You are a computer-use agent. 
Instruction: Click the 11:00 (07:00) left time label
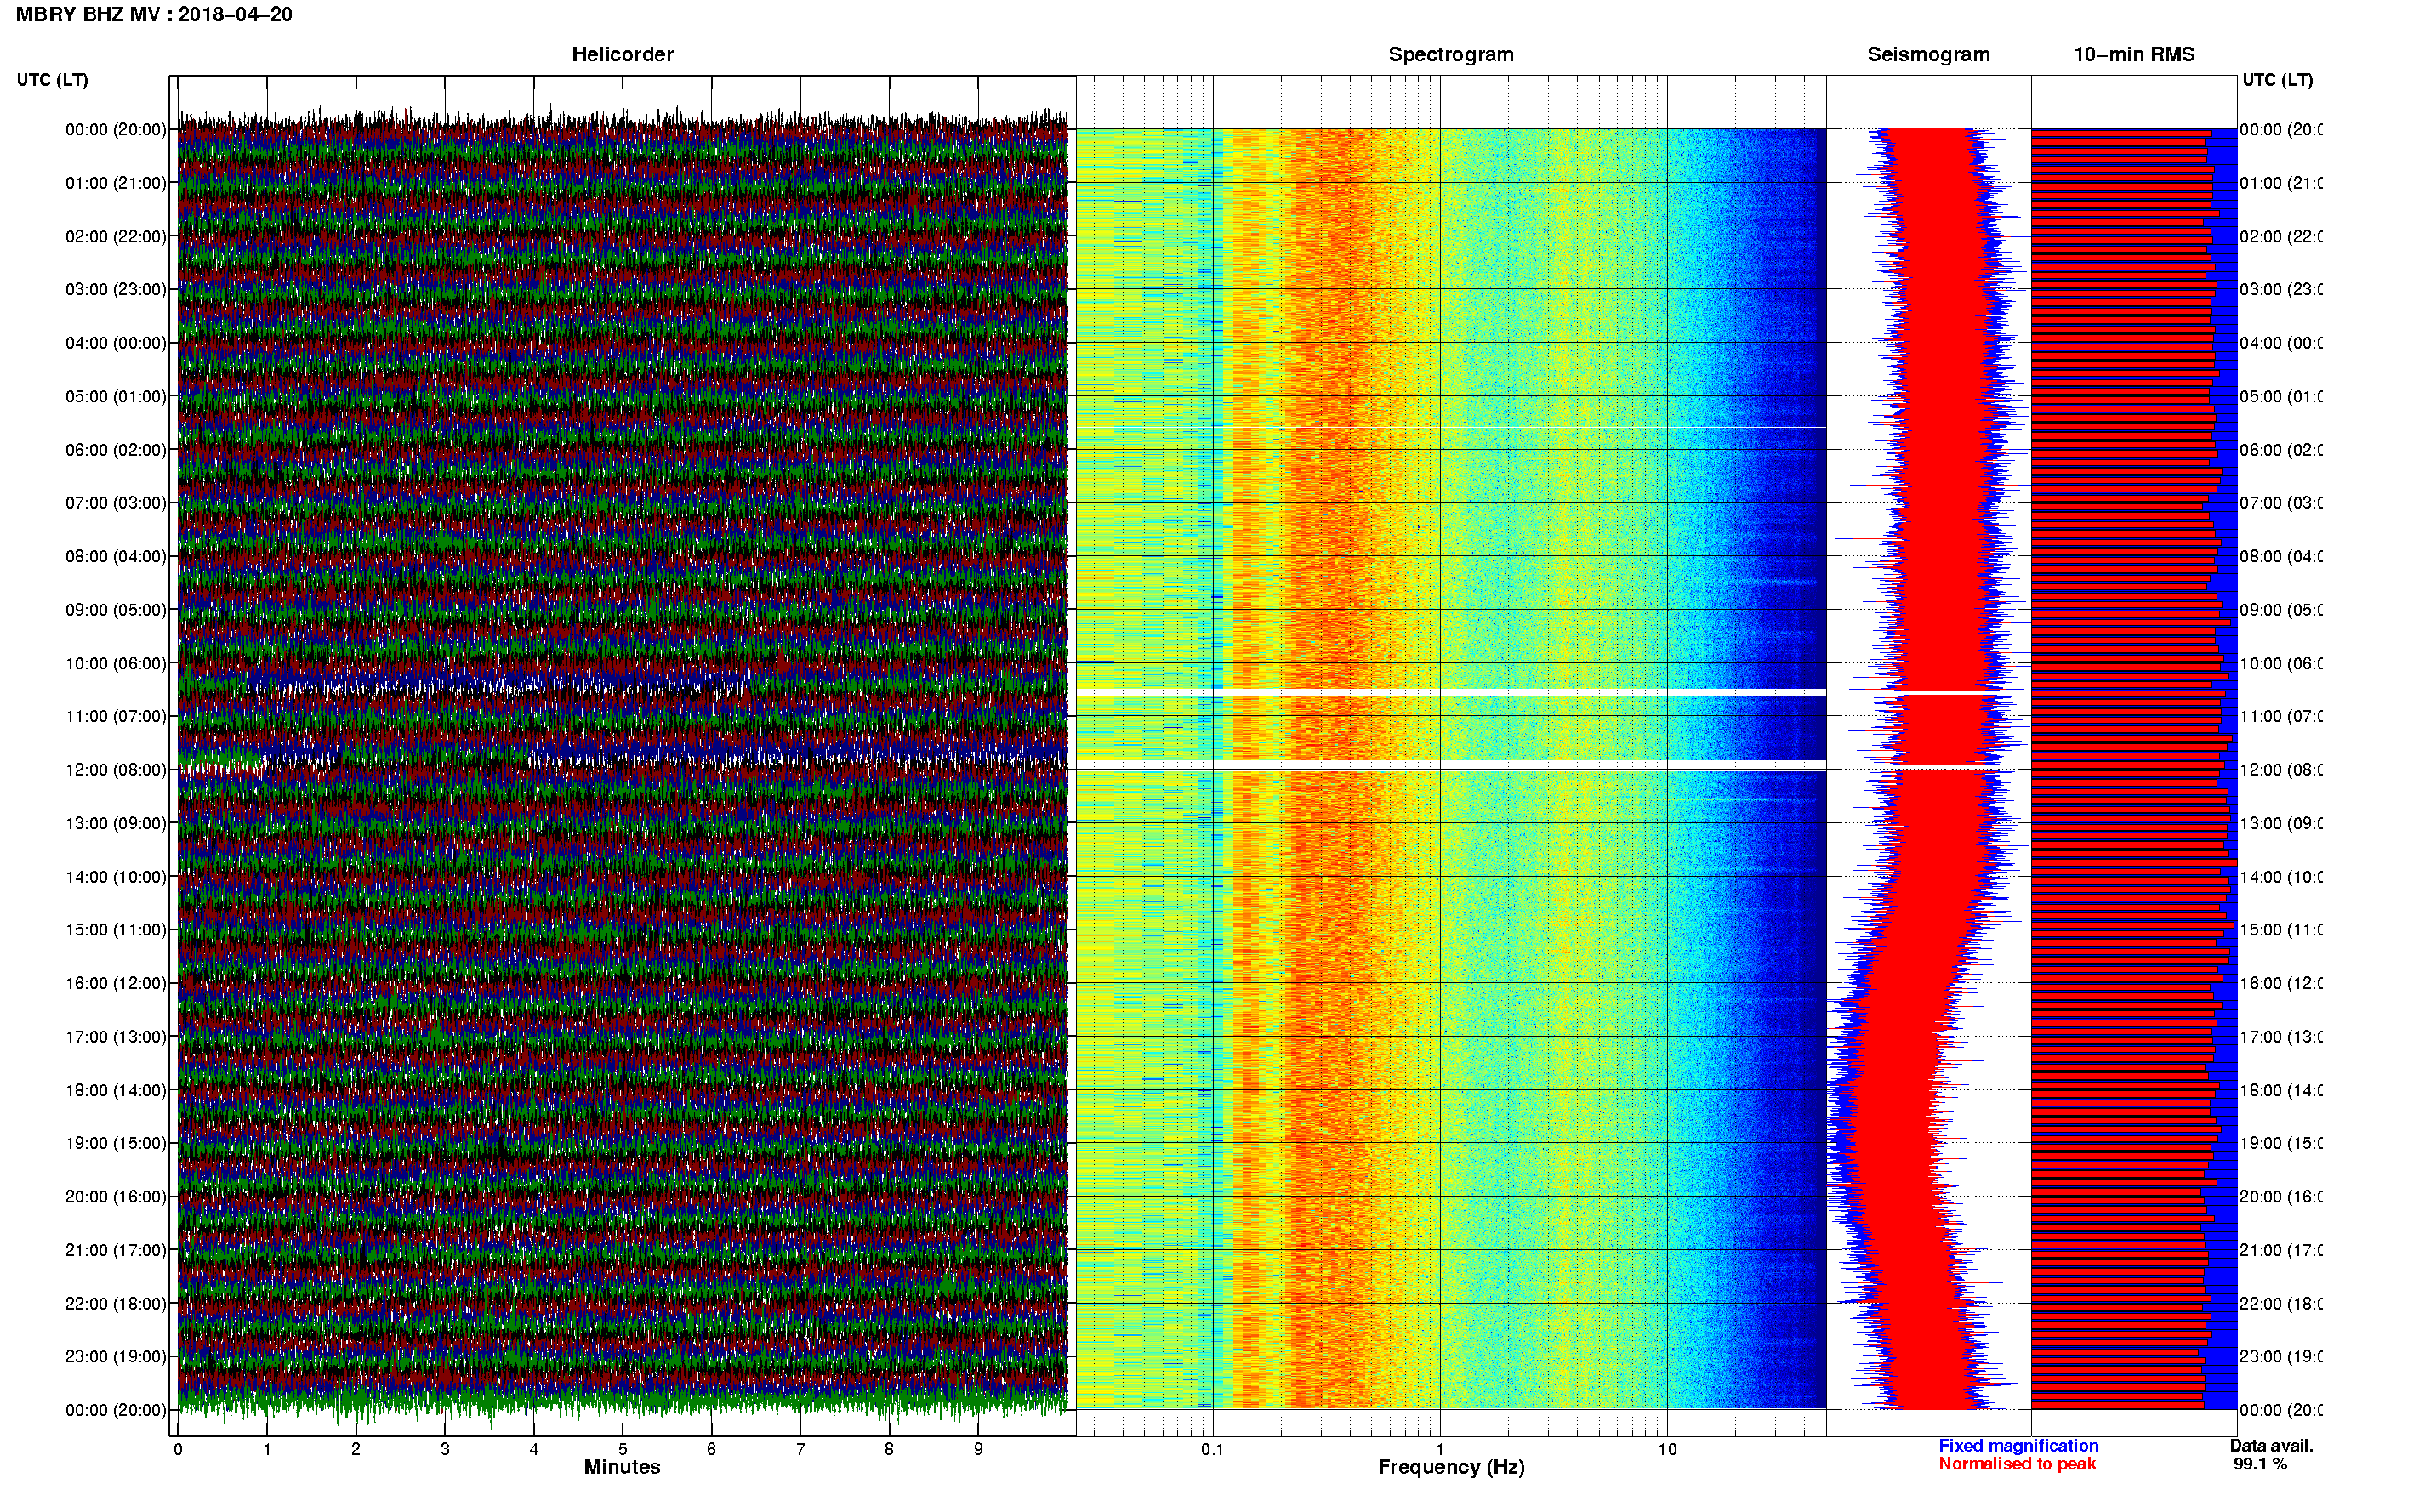click(116, 716)
